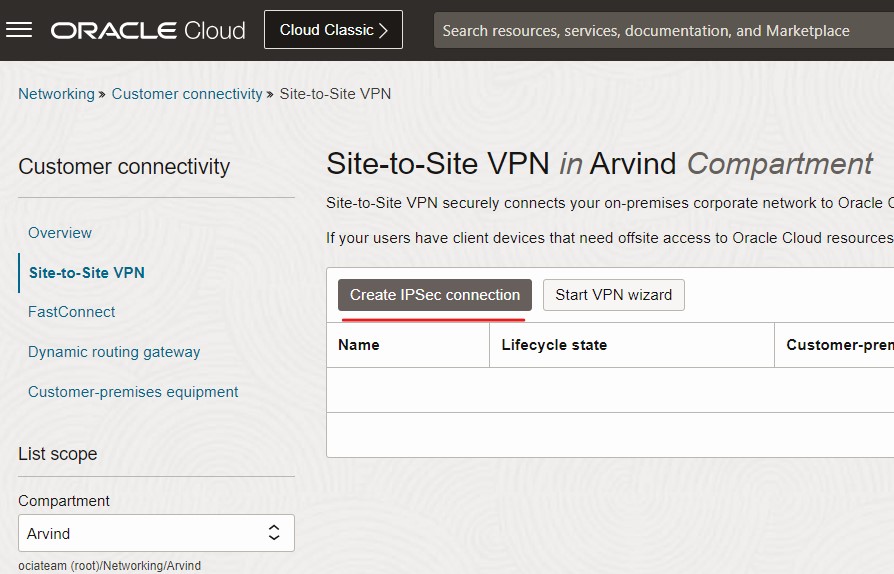Click the ociateam (root)/Networking/Arvind path text
The image size is (894, 574).
[x=110, y=566]
